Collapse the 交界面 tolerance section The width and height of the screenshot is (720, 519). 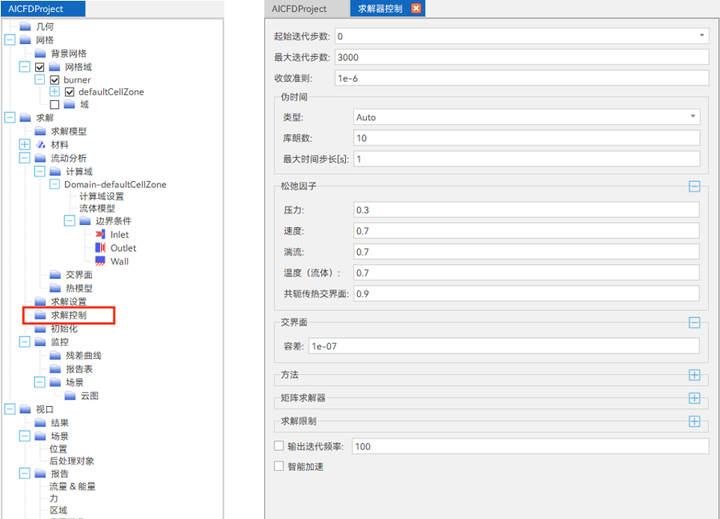click(x=694, y=322)
